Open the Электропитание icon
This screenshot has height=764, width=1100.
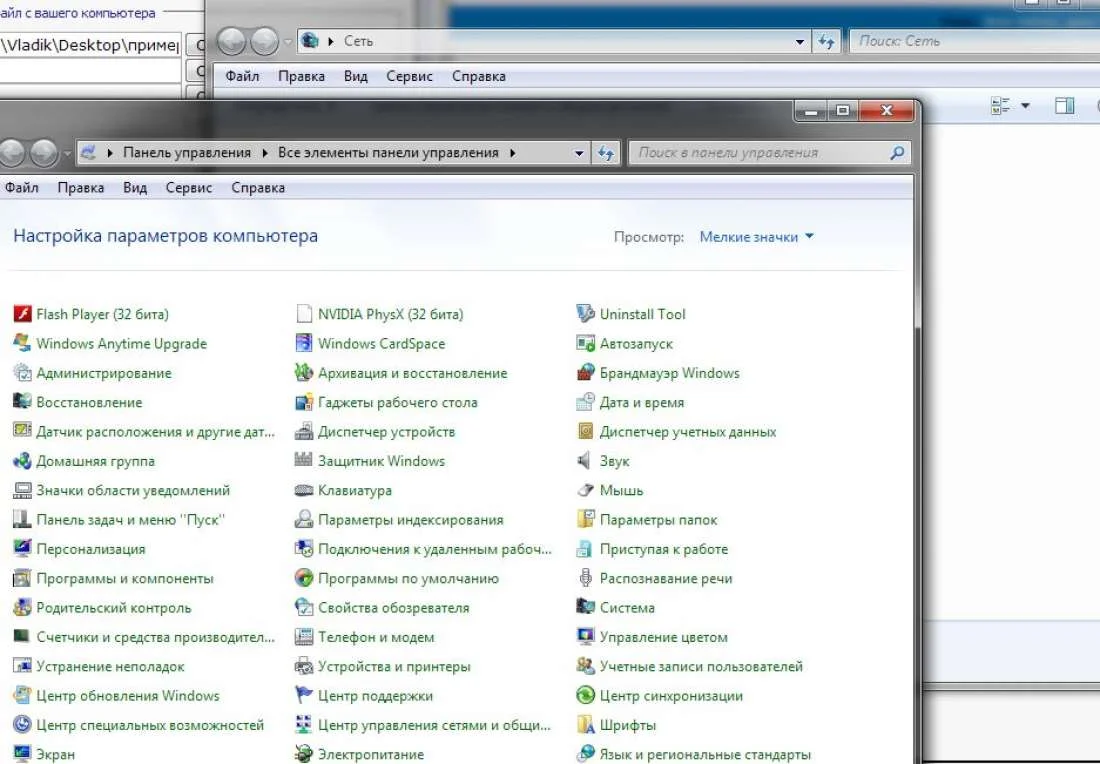pos(304,754)
